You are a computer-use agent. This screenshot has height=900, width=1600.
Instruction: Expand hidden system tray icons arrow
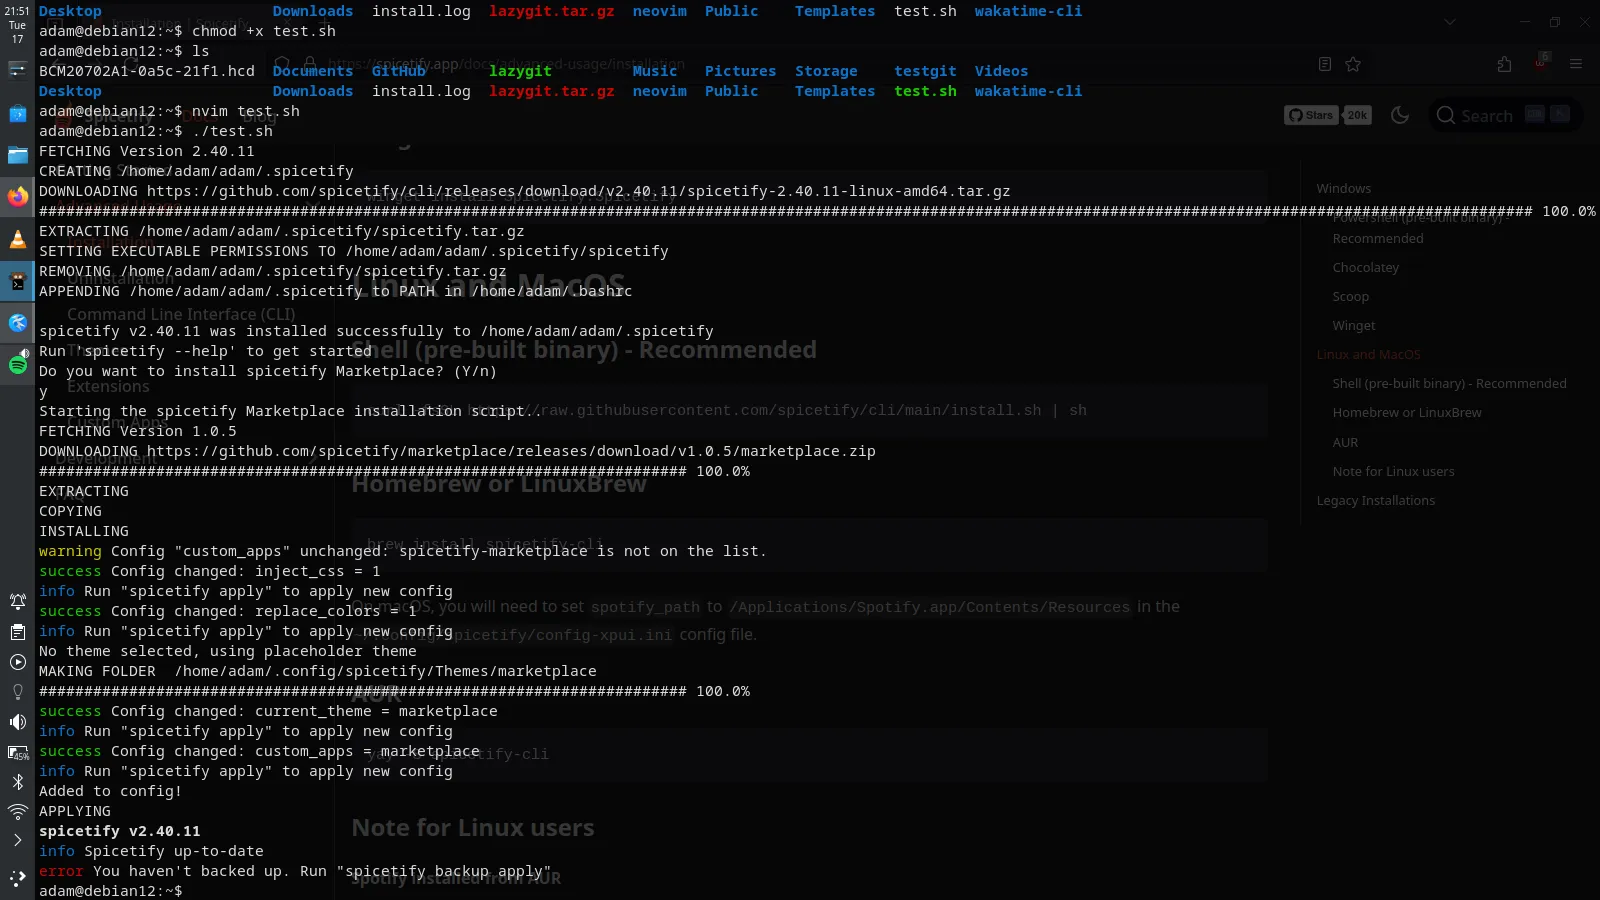(17, 841)
